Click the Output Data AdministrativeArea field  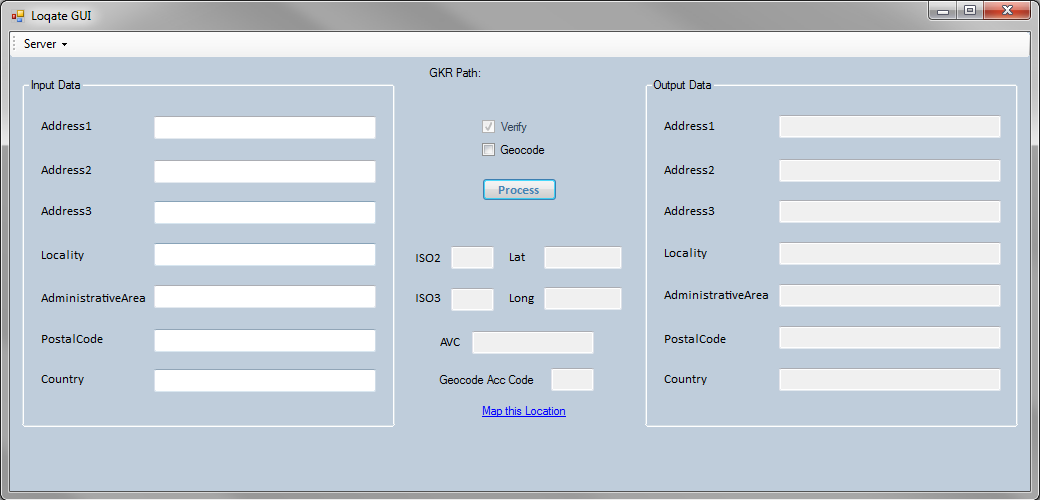pos(889,295)
